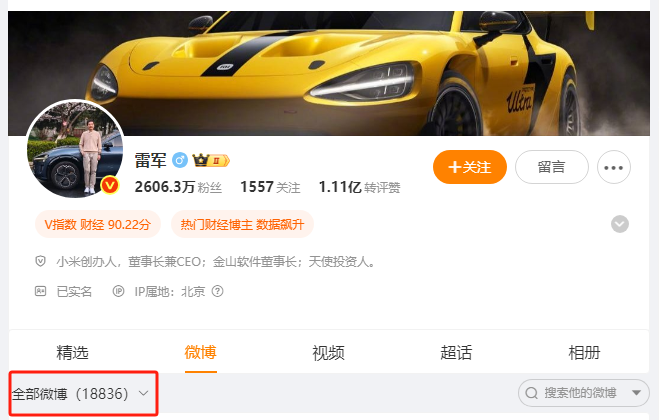Open the 全部微博 (18836) filter dropdown

pyautogui.click(x=81, y=394)
